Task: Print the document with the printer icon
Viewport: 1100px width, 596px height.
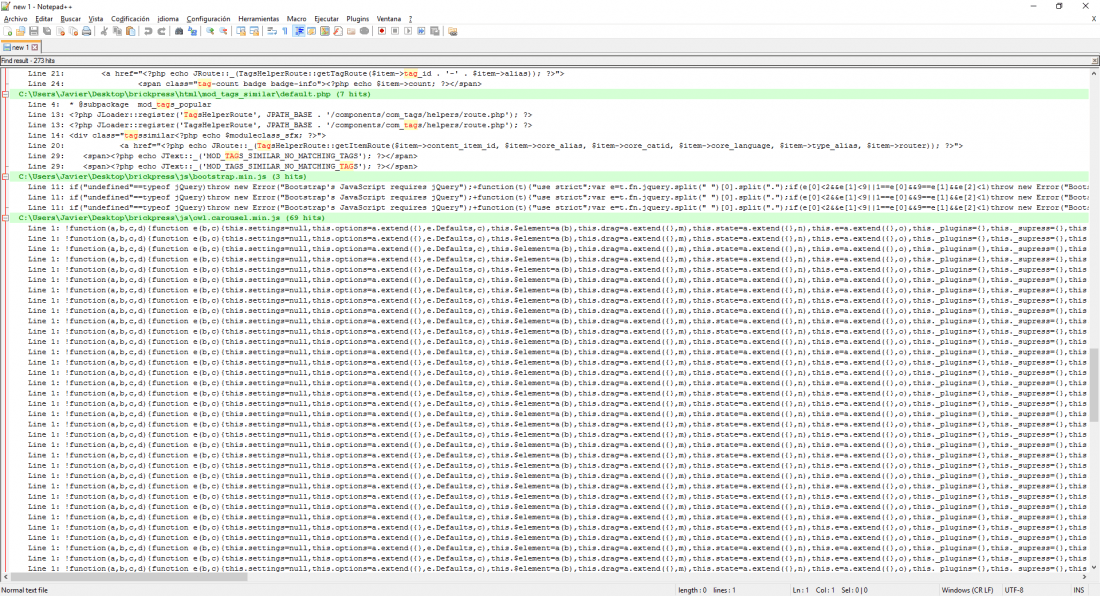Action: (86, 31)
